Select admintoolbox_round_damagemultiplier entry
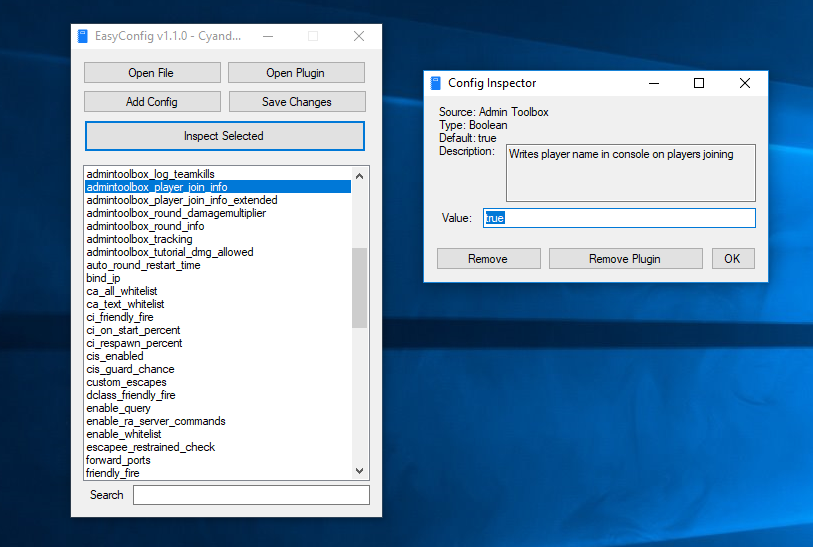Viewport: 813px width, 547px height. (x=218, y=213)
